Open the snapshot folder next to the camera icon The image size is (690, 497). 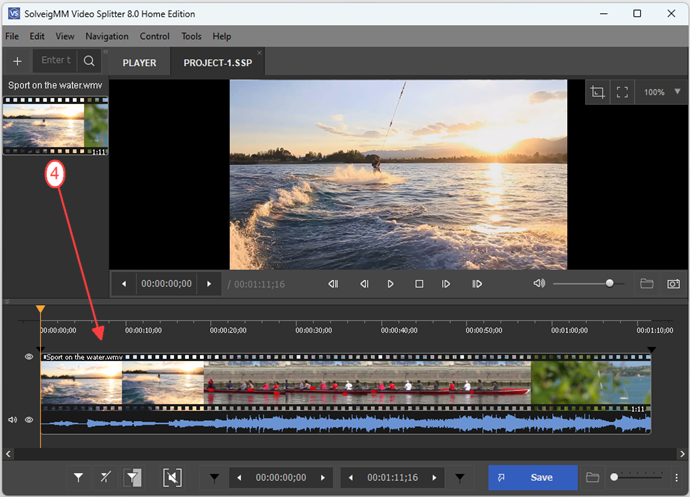tap(646, 283)
